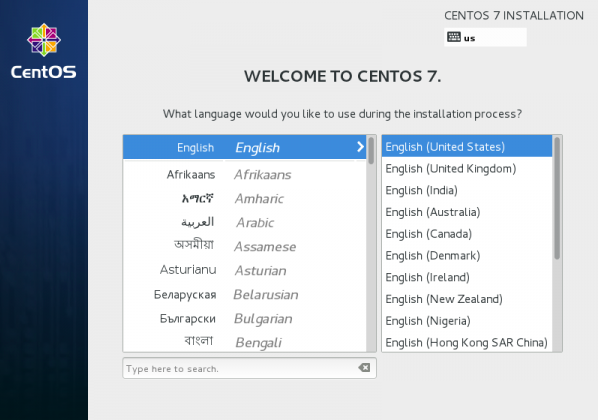Choose English (Denmark) locale
The height and width of the screenshot is (420, 598).
[467, 255]
